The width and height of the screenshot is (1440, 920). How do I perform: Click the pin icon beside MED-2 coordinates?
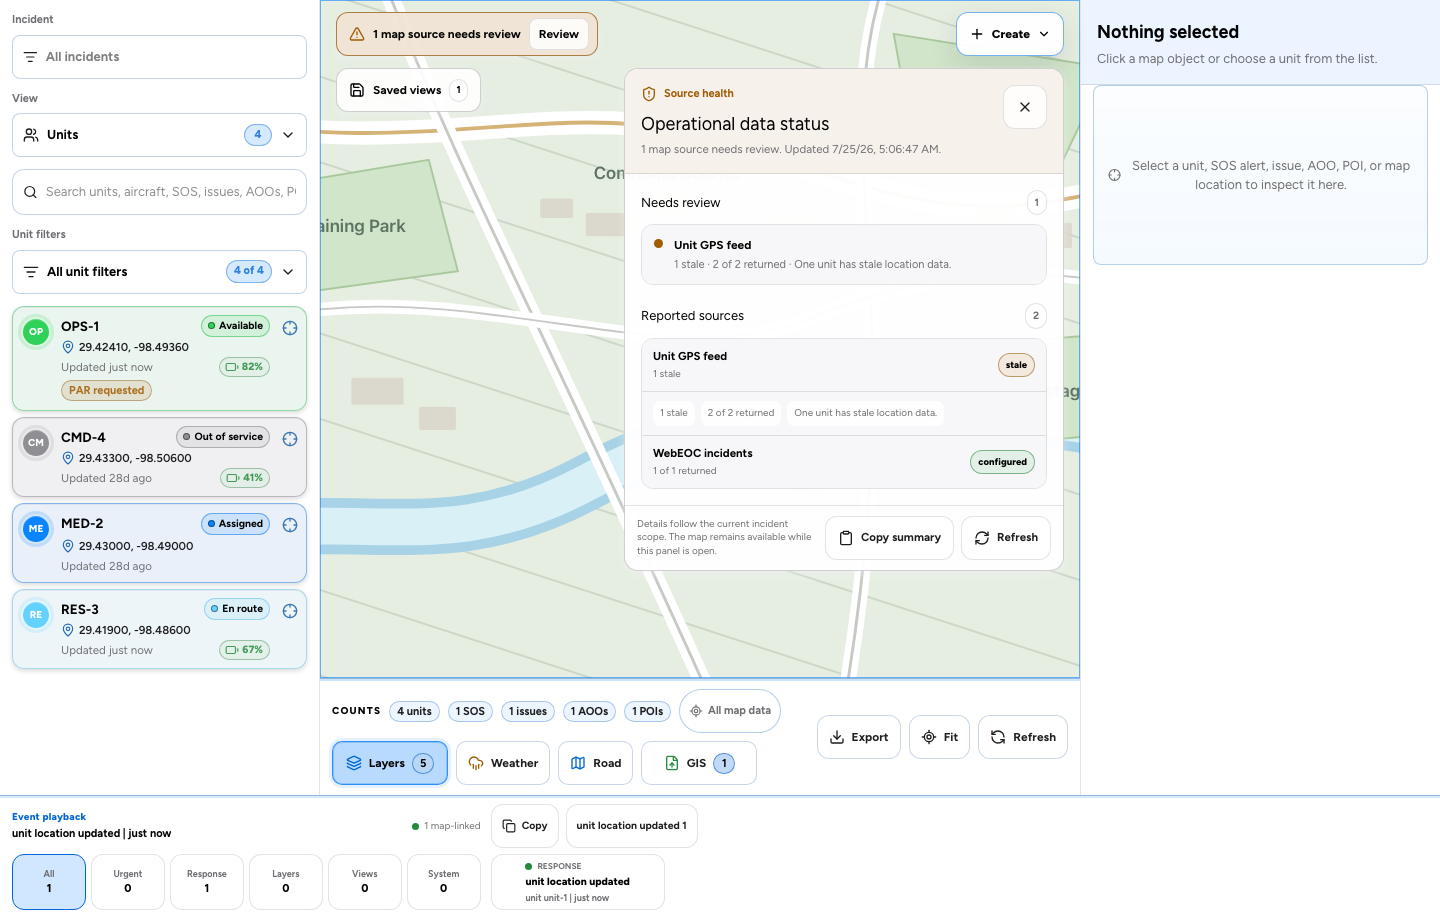pos(68,546)
